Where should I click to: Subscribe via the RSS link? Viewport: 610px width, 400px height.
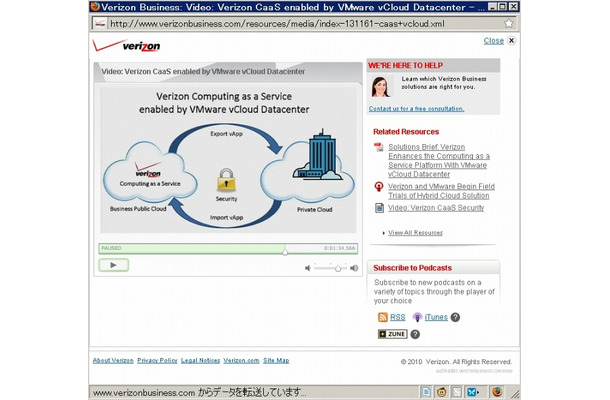click(398, 317)
